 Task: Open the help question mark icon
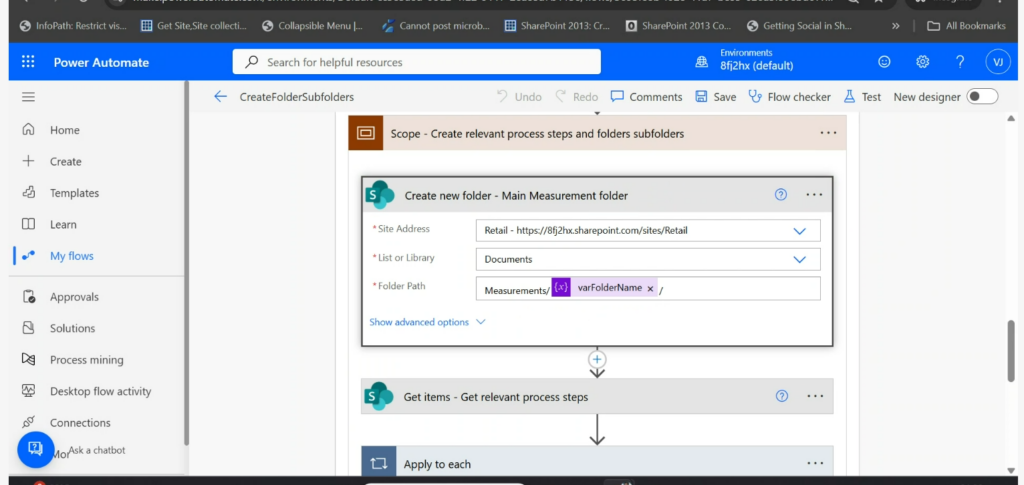960,62
